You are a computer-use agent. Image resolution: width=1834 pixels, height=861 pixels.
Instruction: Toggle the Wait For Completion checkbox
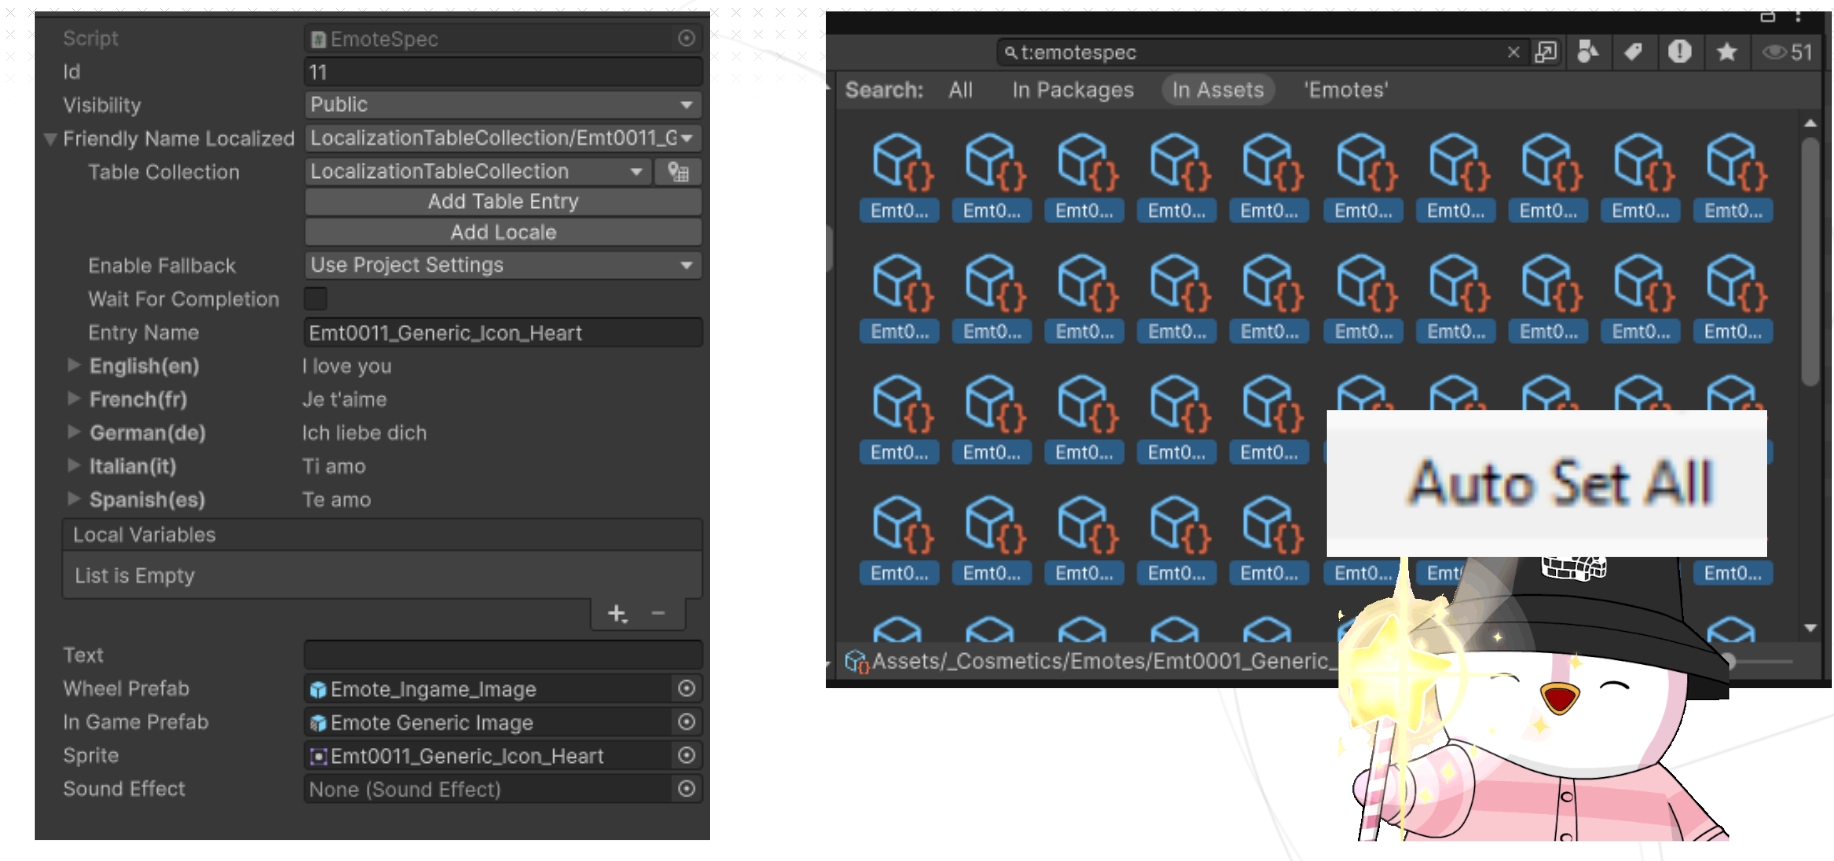(316, 298)
